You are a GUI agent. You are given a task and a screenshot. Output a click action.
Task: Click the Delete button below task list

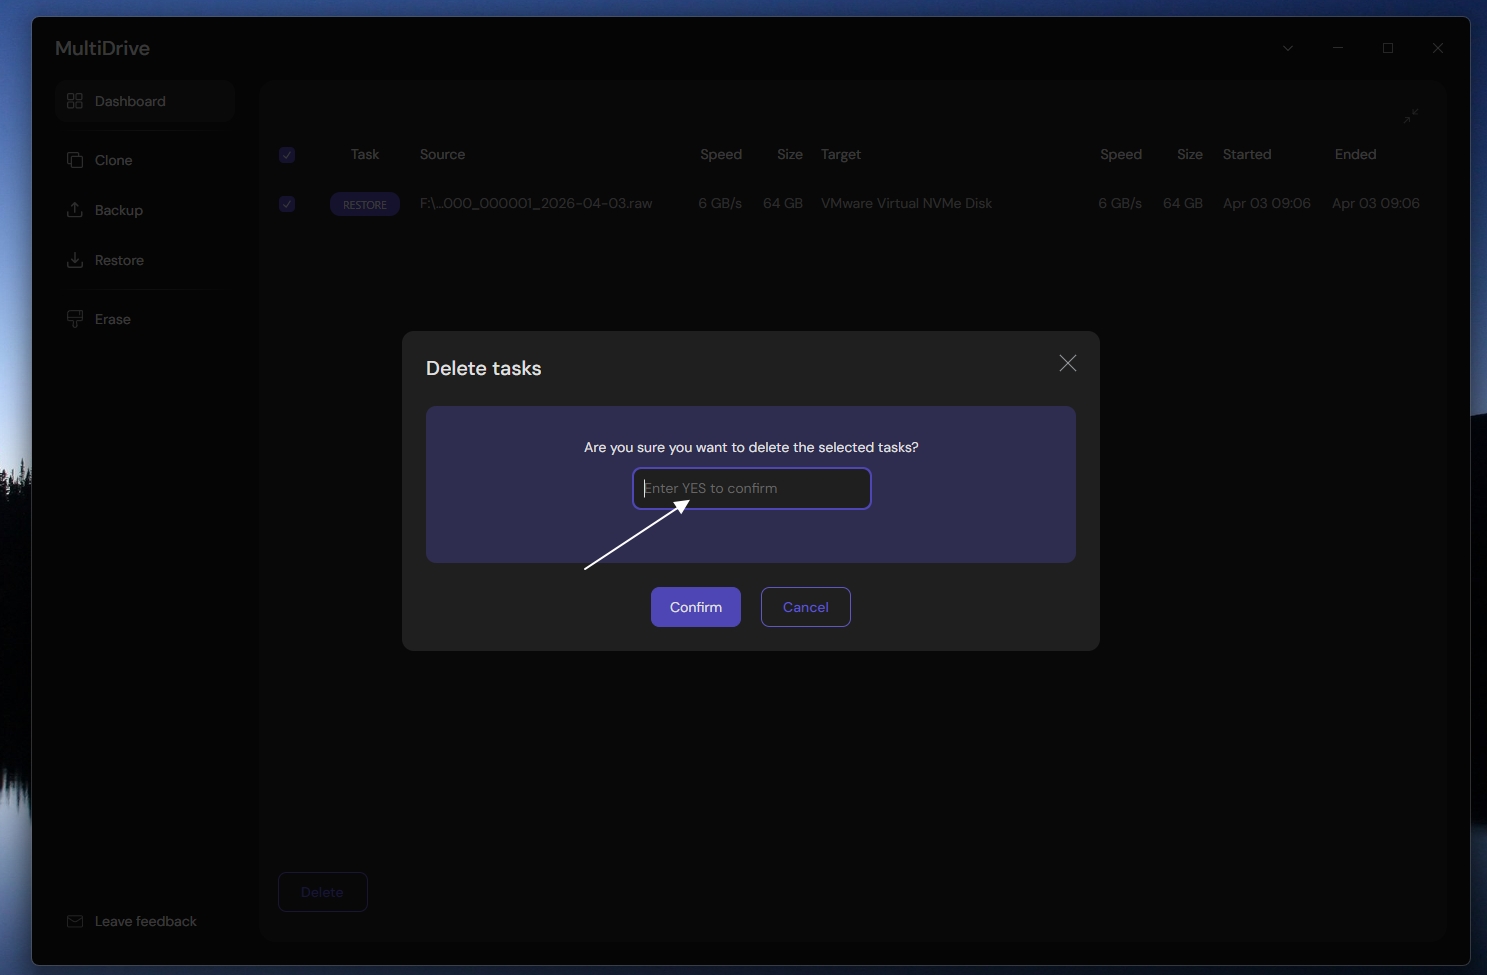[322, 892]
